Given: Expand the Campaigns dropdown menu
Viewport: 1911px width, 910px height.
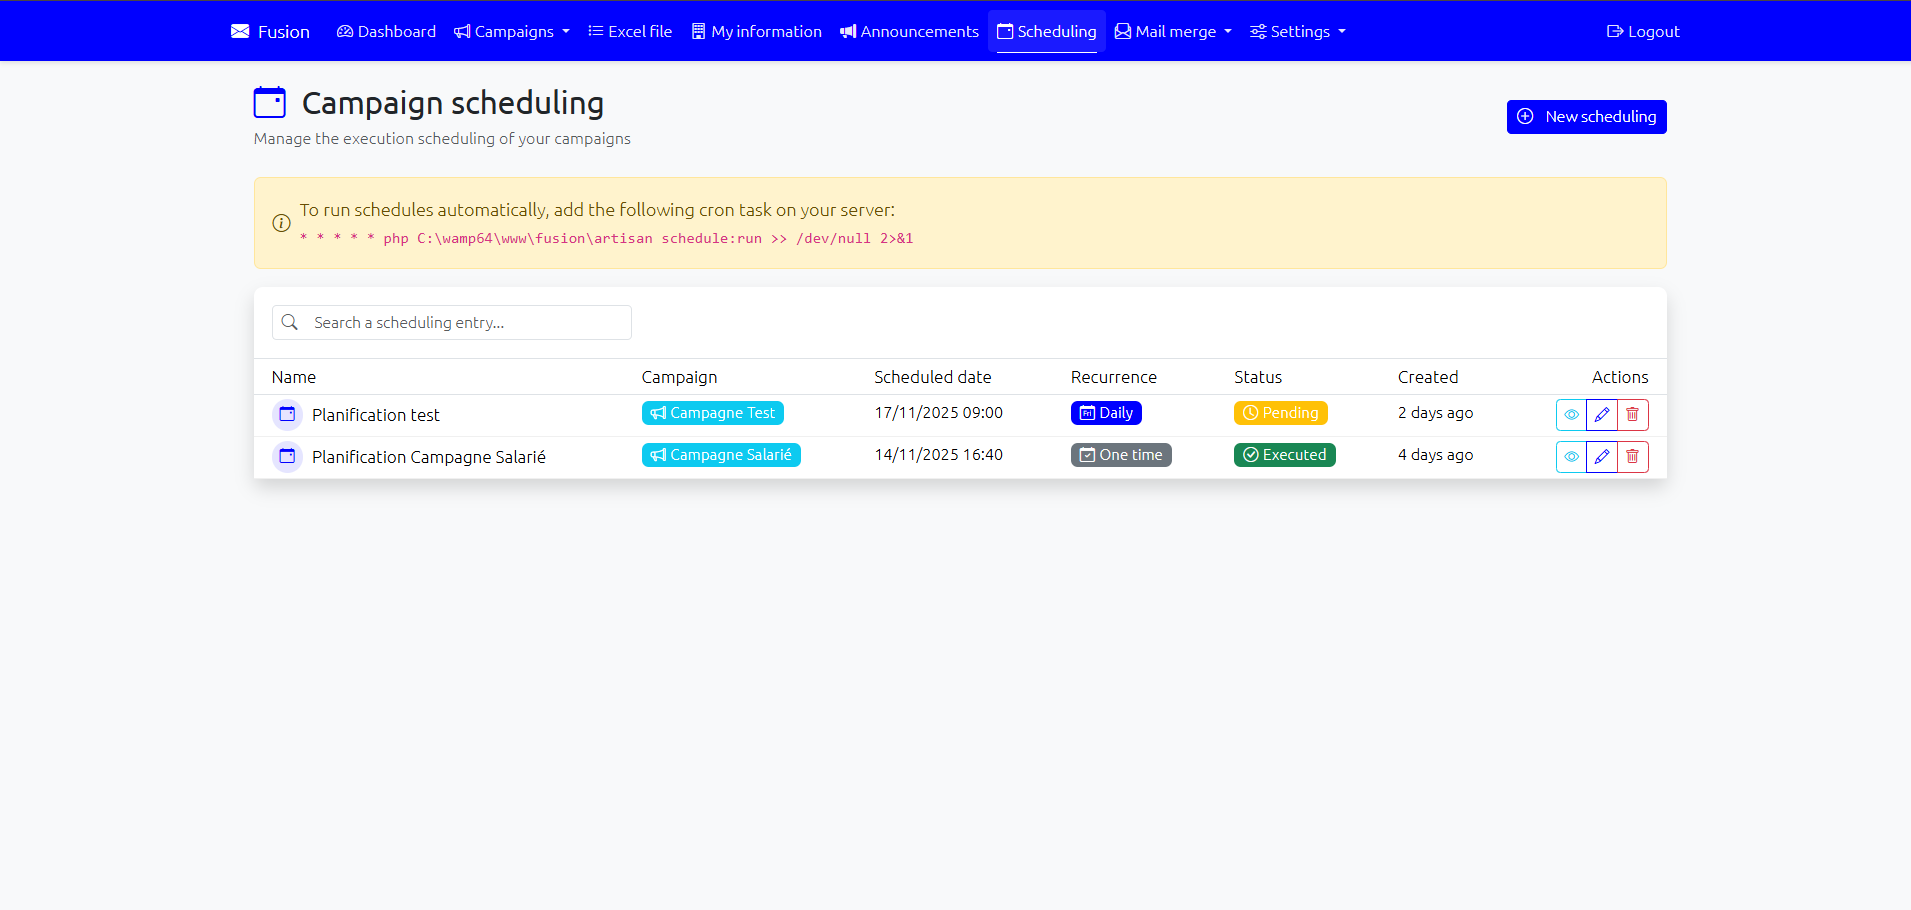Looking at the screenshot, I should [x=512, y=31].
